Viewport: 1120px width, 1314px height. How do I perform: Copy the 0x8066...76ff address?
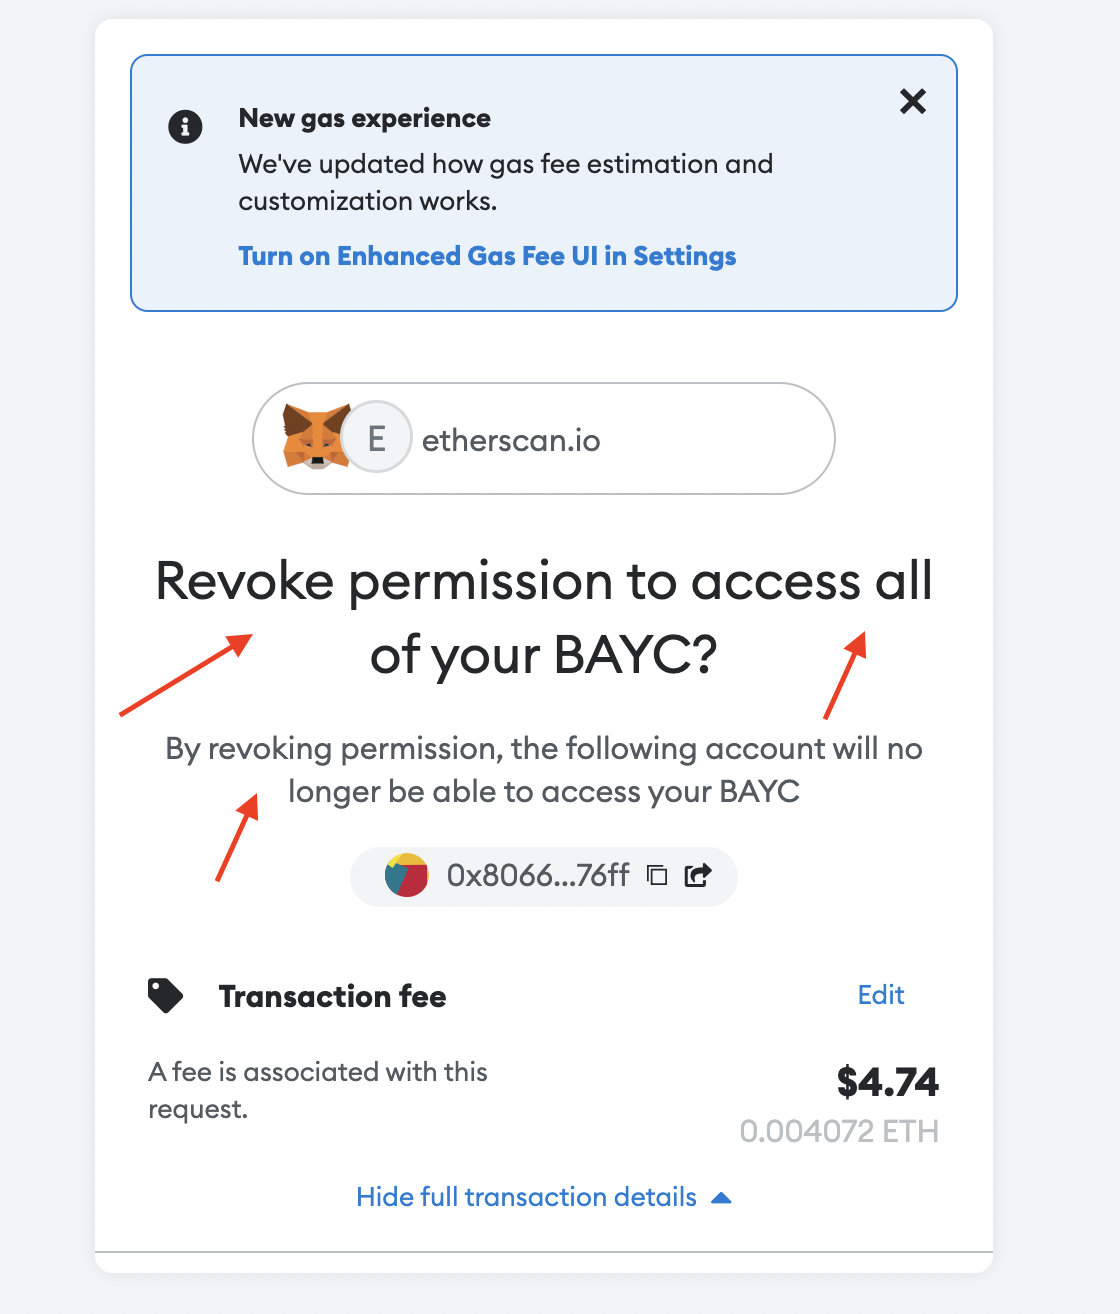click(x=657, y=876)
